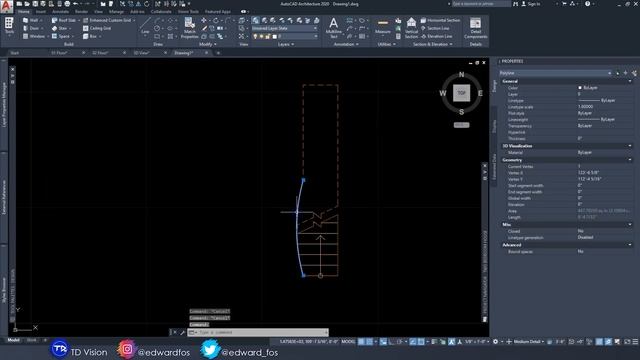Open the Medium Detail display dropdown
Image resolution: width=640 pixels, height=360 pixels.
pyautogui.click(x=529, y=342)
